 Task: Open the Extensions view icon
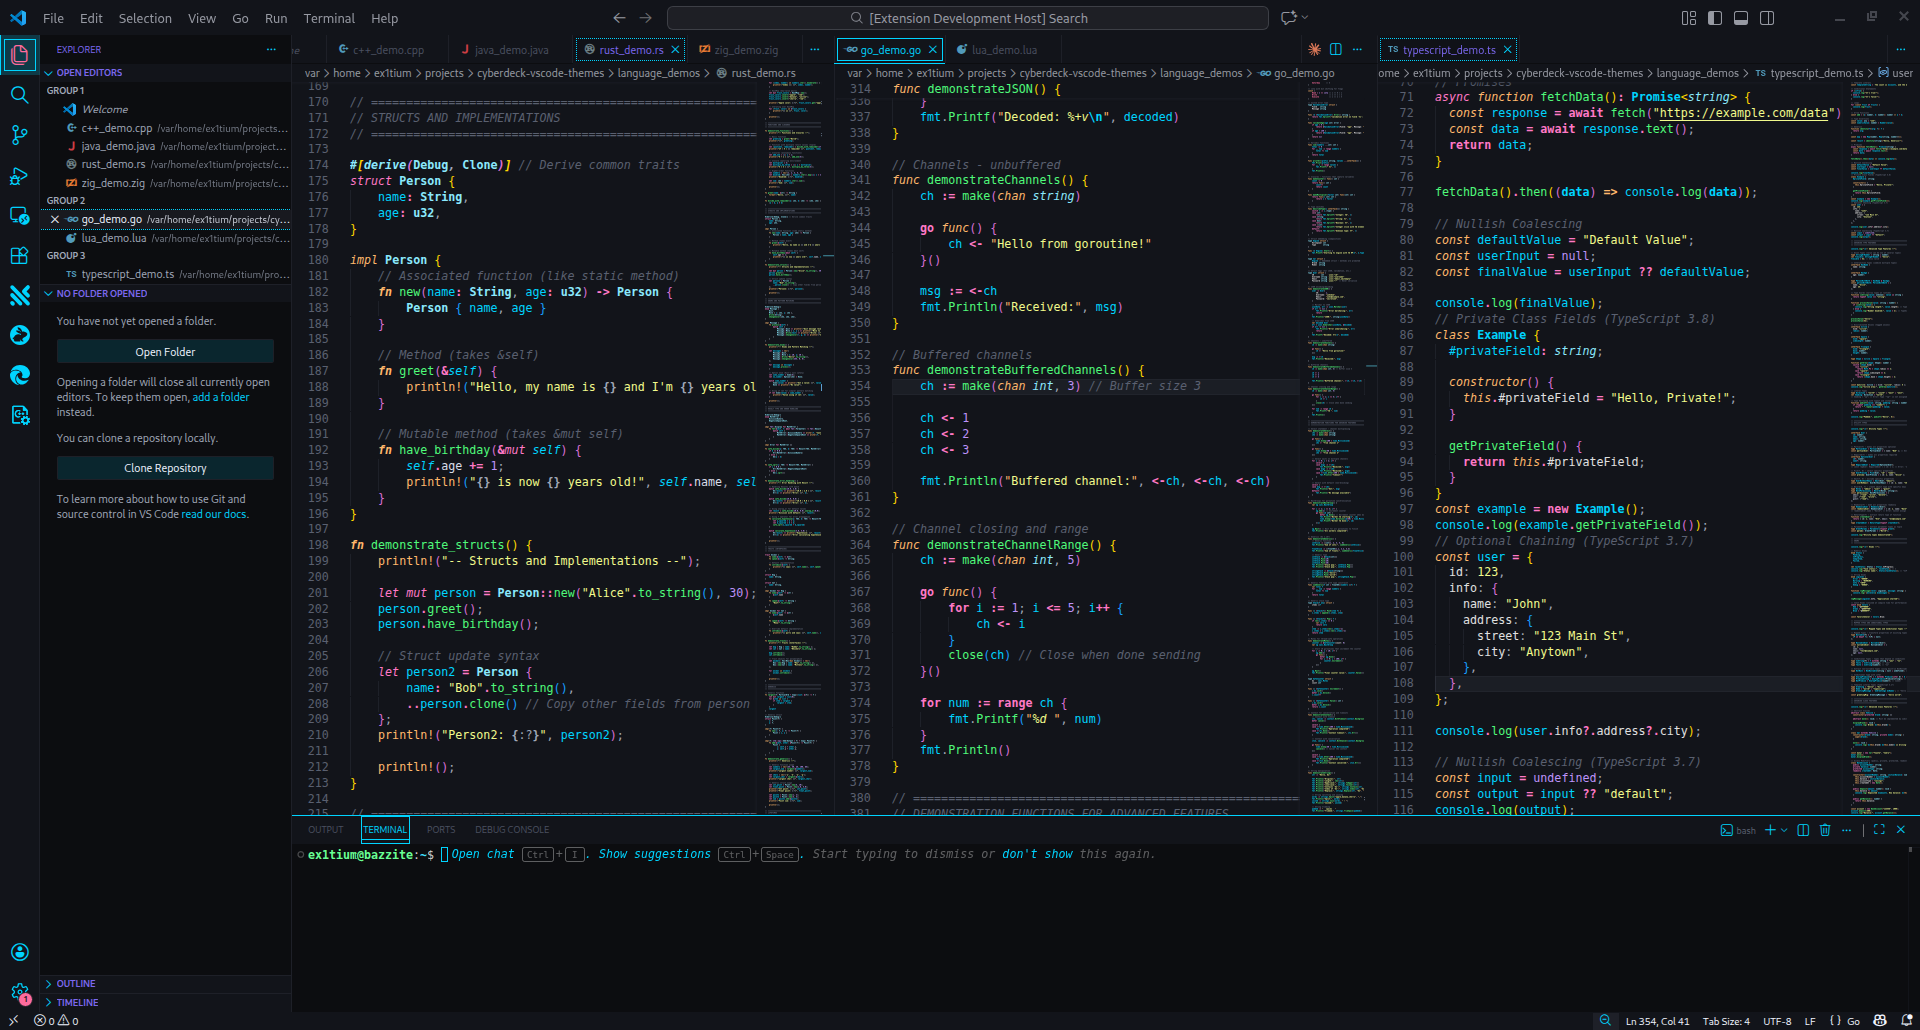(19, 256)
